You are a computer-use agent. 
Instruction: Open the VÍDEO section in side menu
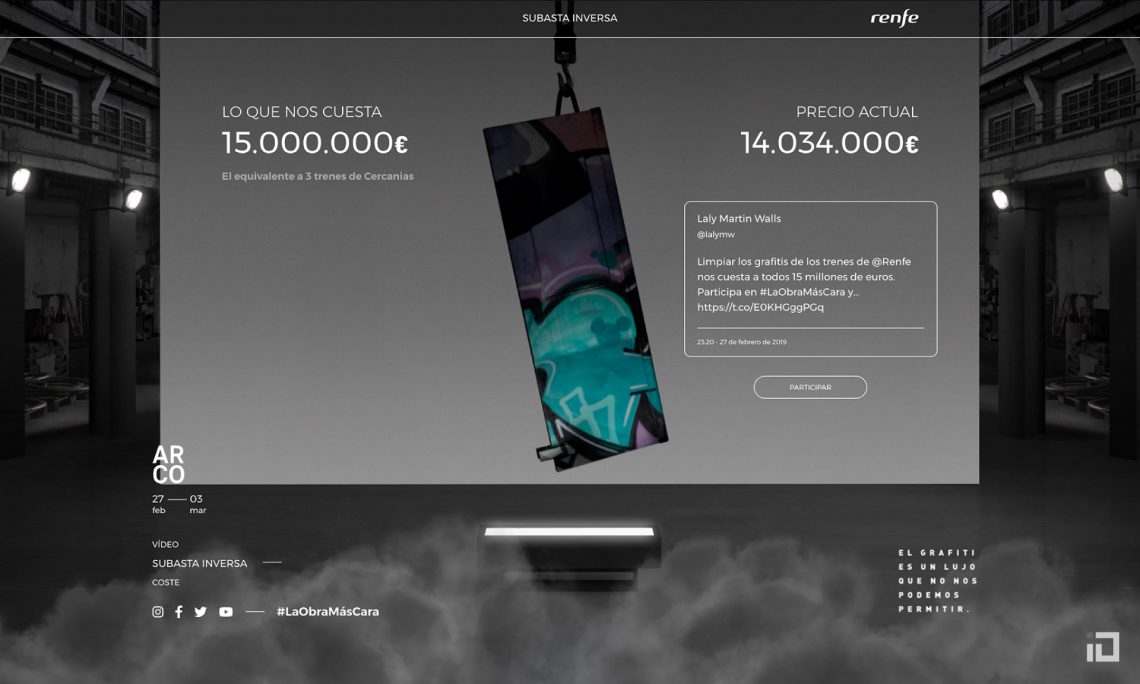point(165,544)
